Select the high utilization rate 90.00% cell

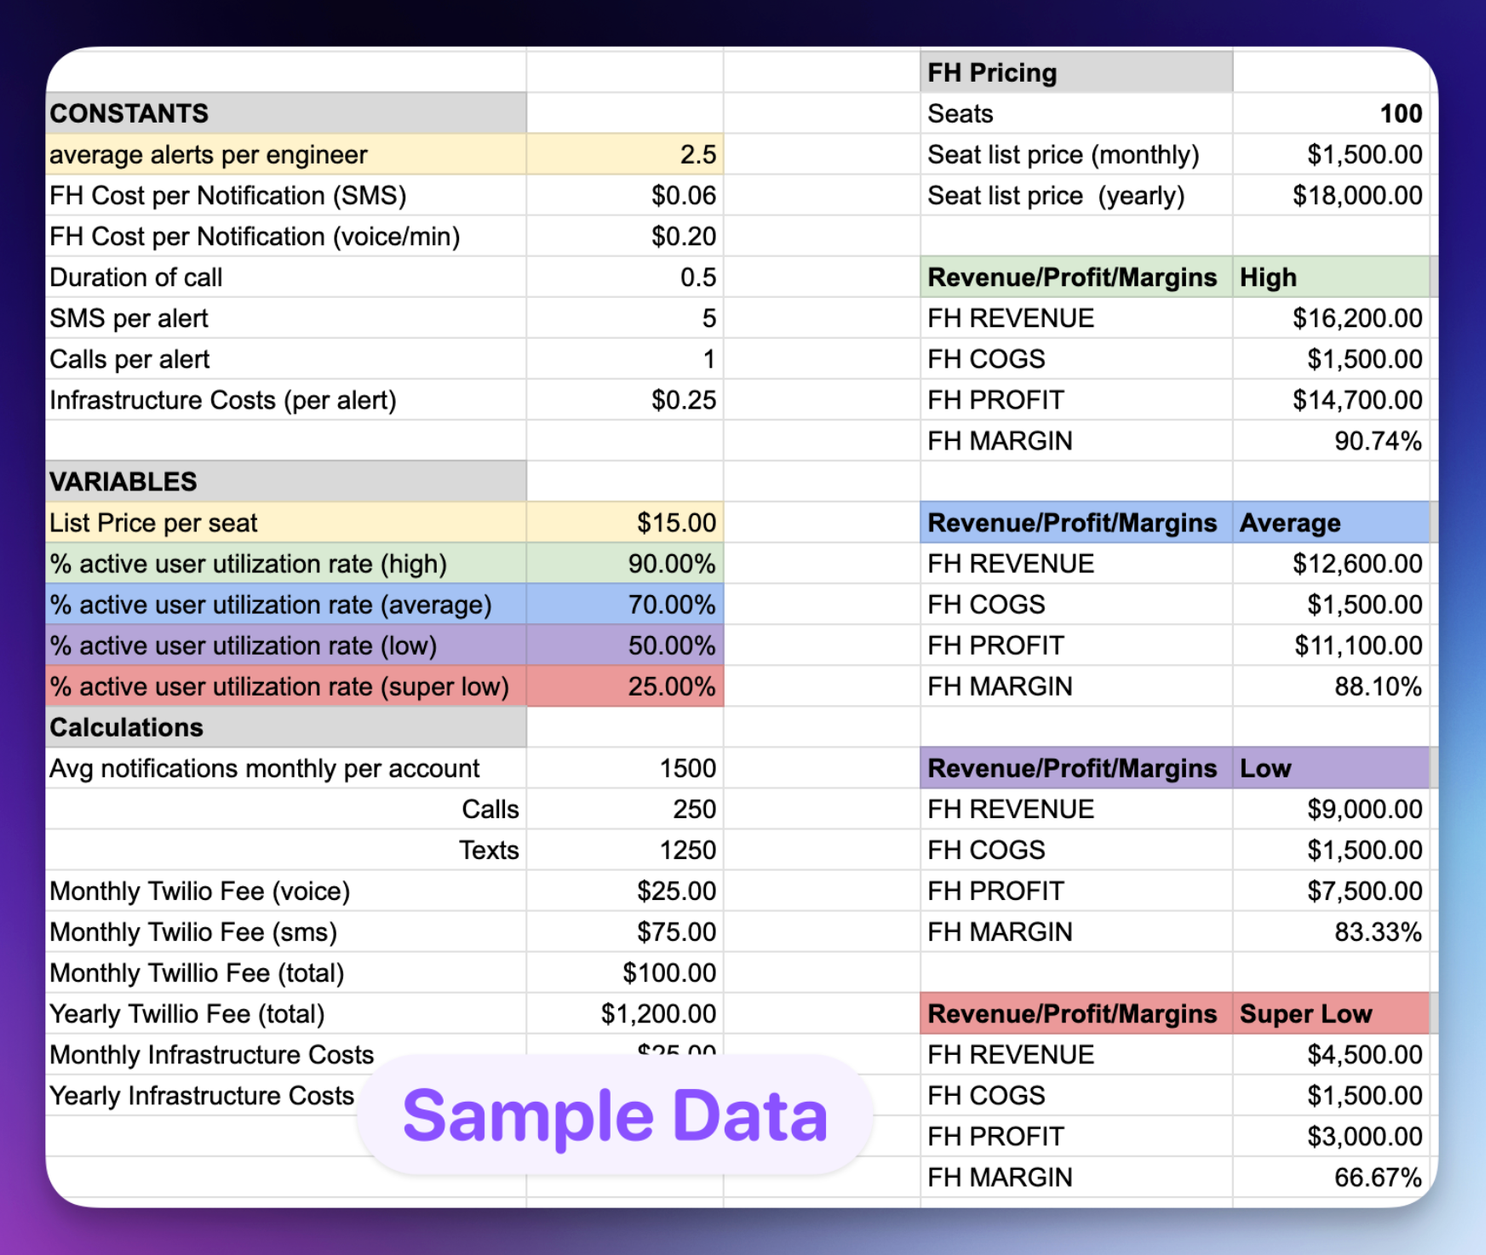[625, 563]
